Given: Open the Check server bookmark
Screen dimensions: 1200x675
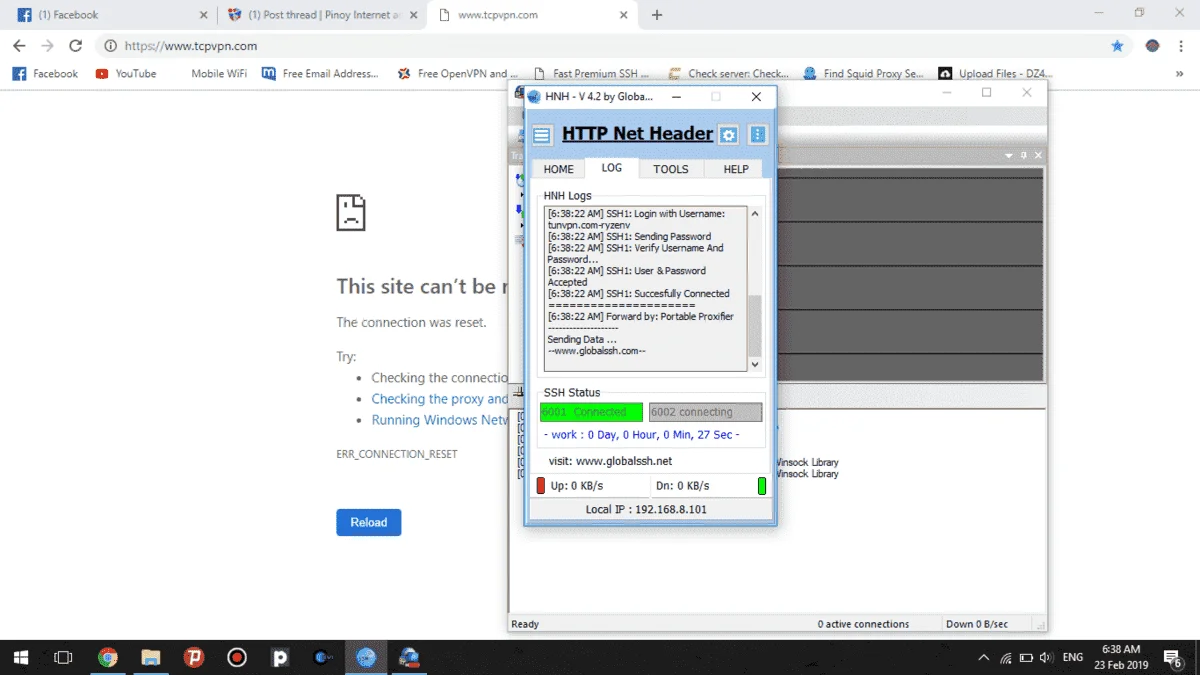Looking at the screenshot, I should point(729,73).
